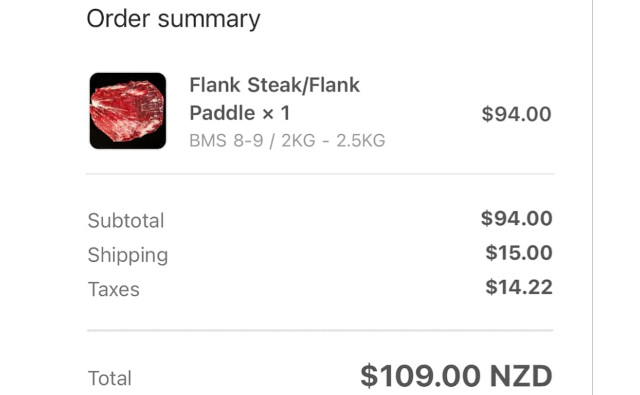Click the 2KG - 2.5KG weight text
Viewport: 640px width, 395px height.
coord(333,141)
